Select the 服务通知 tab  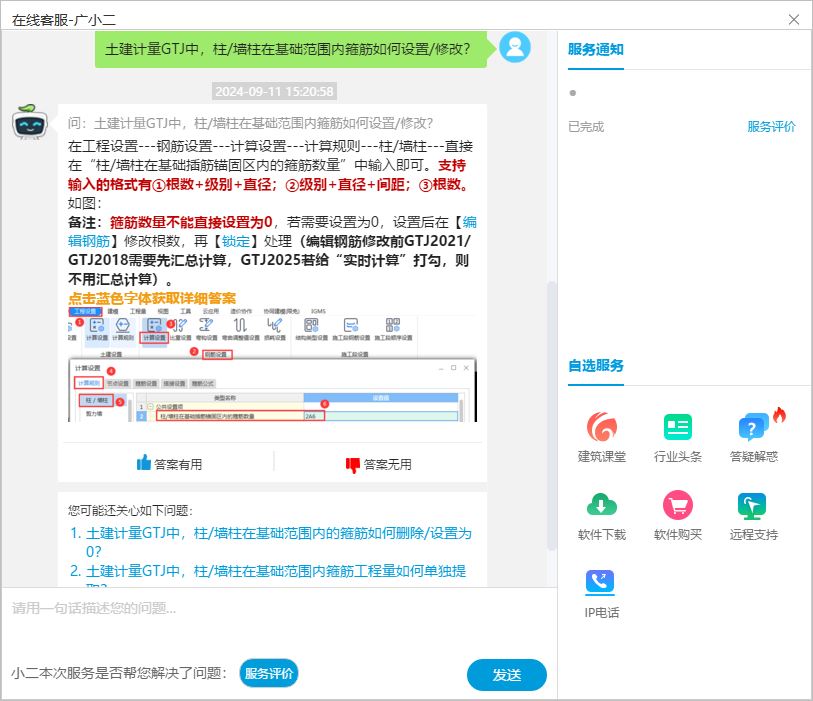coord(596,50)
